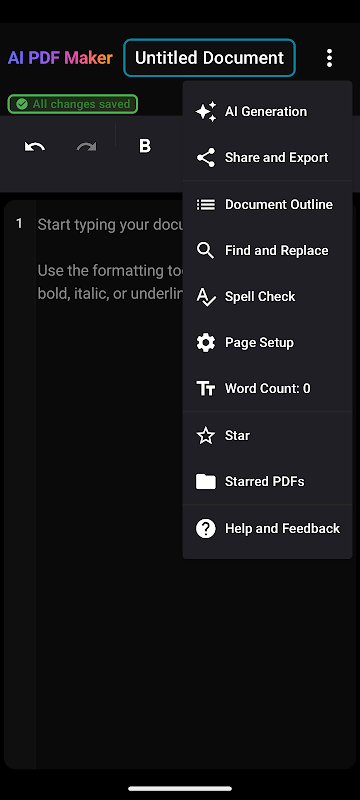This screenshot has width=360, height=800.
Task: Click the undo arrow in the toolbar
Action: pyautogui.click(x=35, y=147)
